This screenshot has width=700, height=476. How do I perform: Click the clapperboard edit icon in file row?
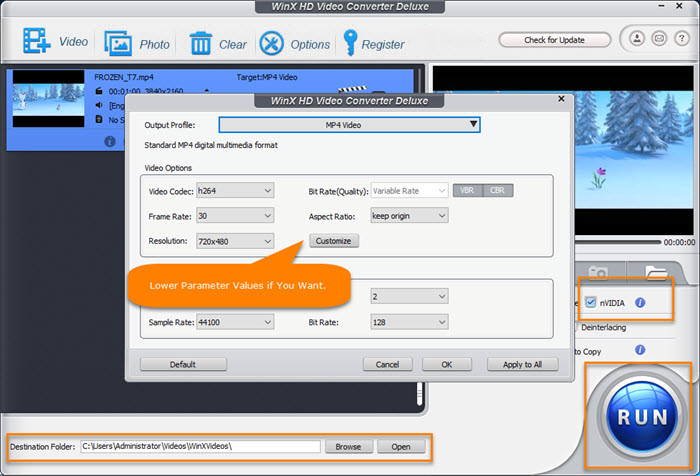point(353,89)
